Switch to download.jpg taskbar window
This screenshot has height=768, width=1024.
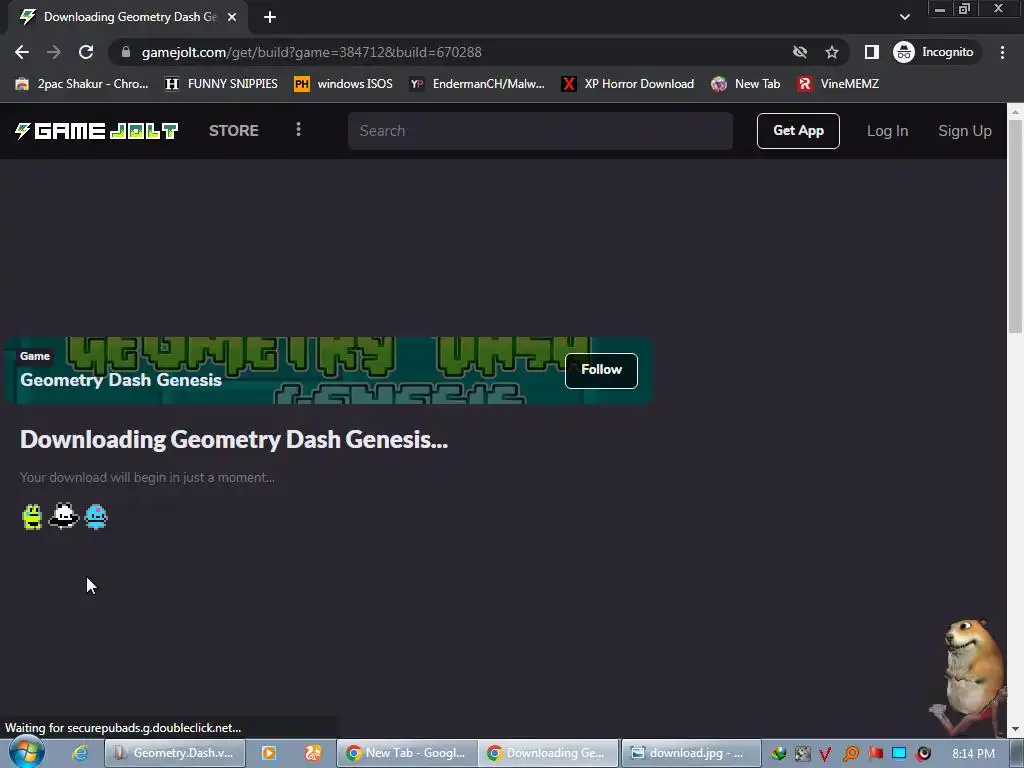click(691, 753)
